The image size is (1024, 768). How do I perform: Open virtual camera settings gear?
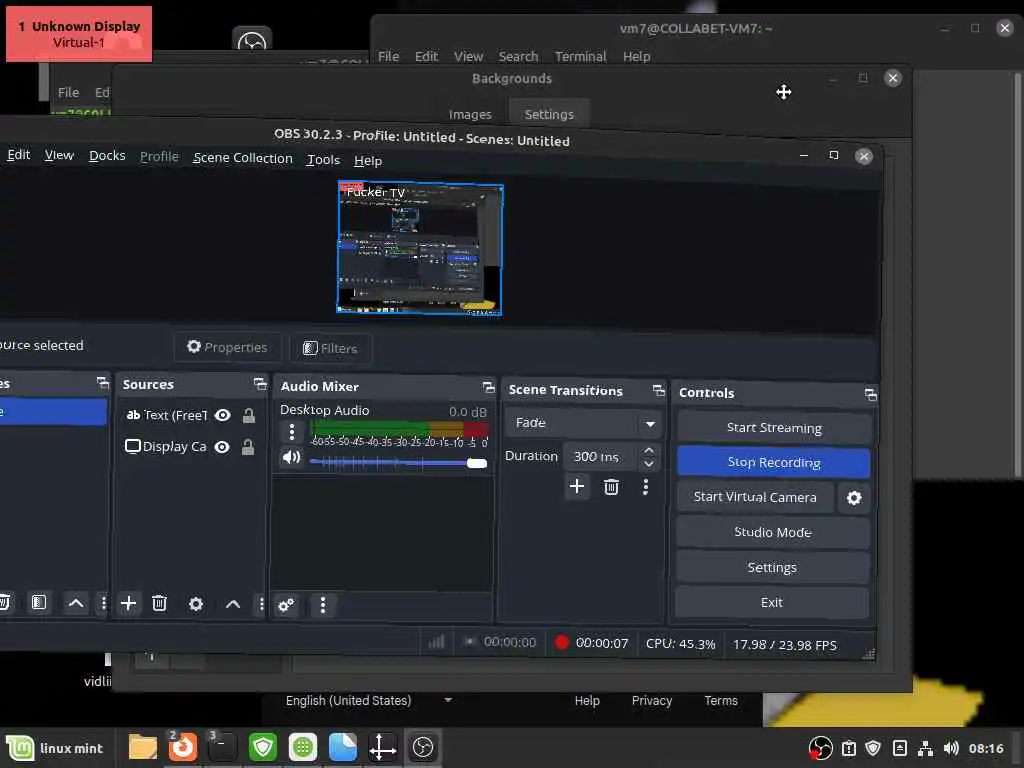(854, 498)
